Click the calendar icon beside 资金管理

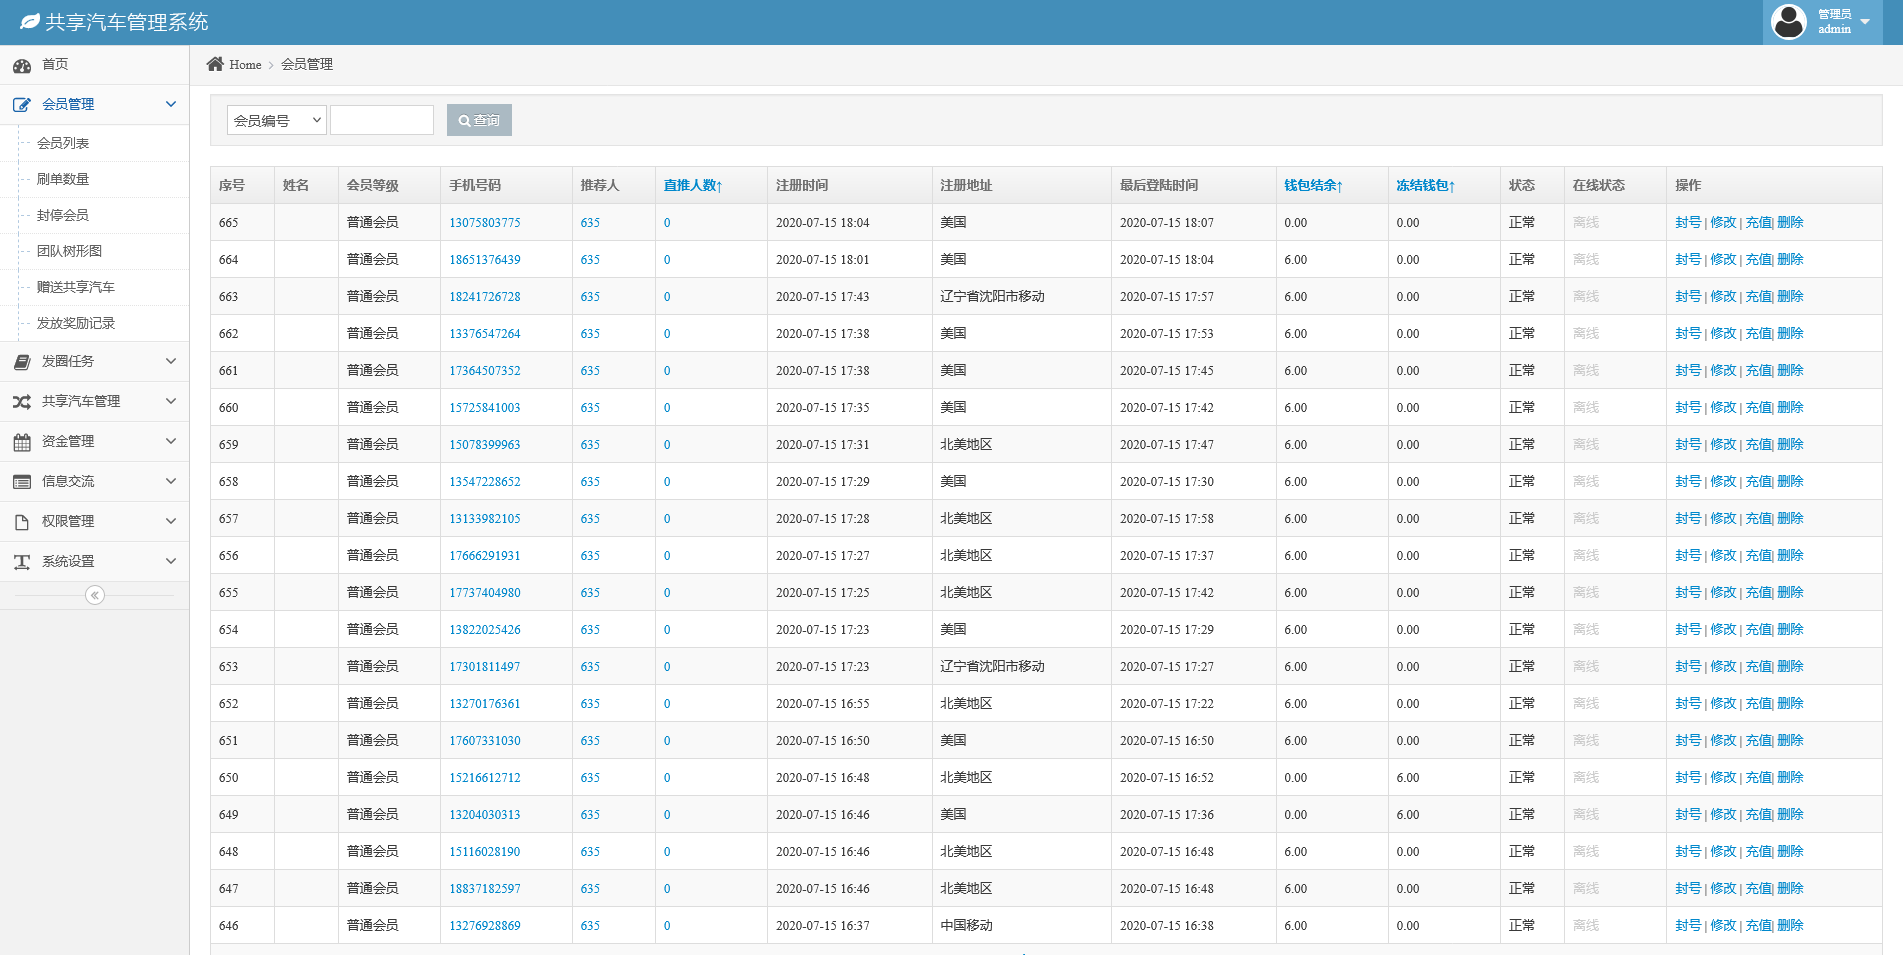point(22,442)
